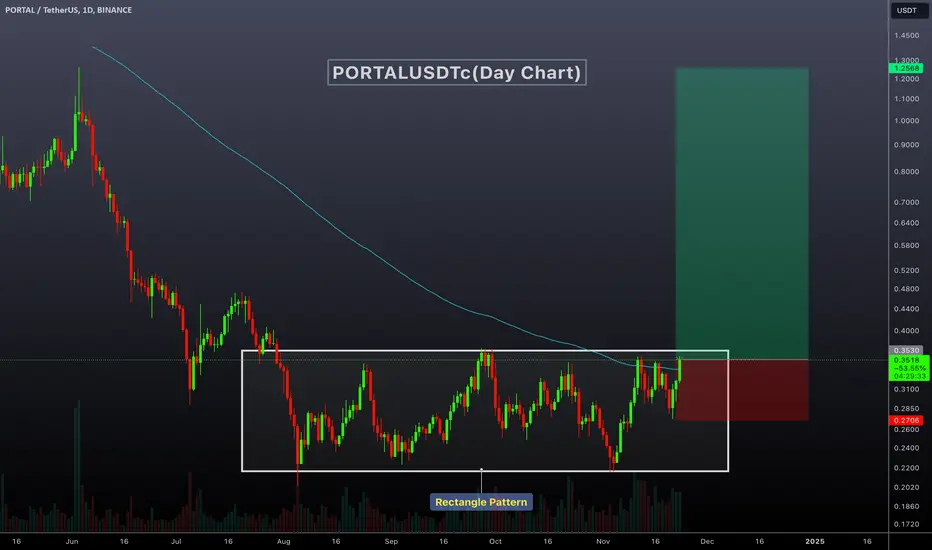Click the 0.8000 price scale value
Image resolution: width=932 pixels, height=550 pixels.
coord(906,172)
